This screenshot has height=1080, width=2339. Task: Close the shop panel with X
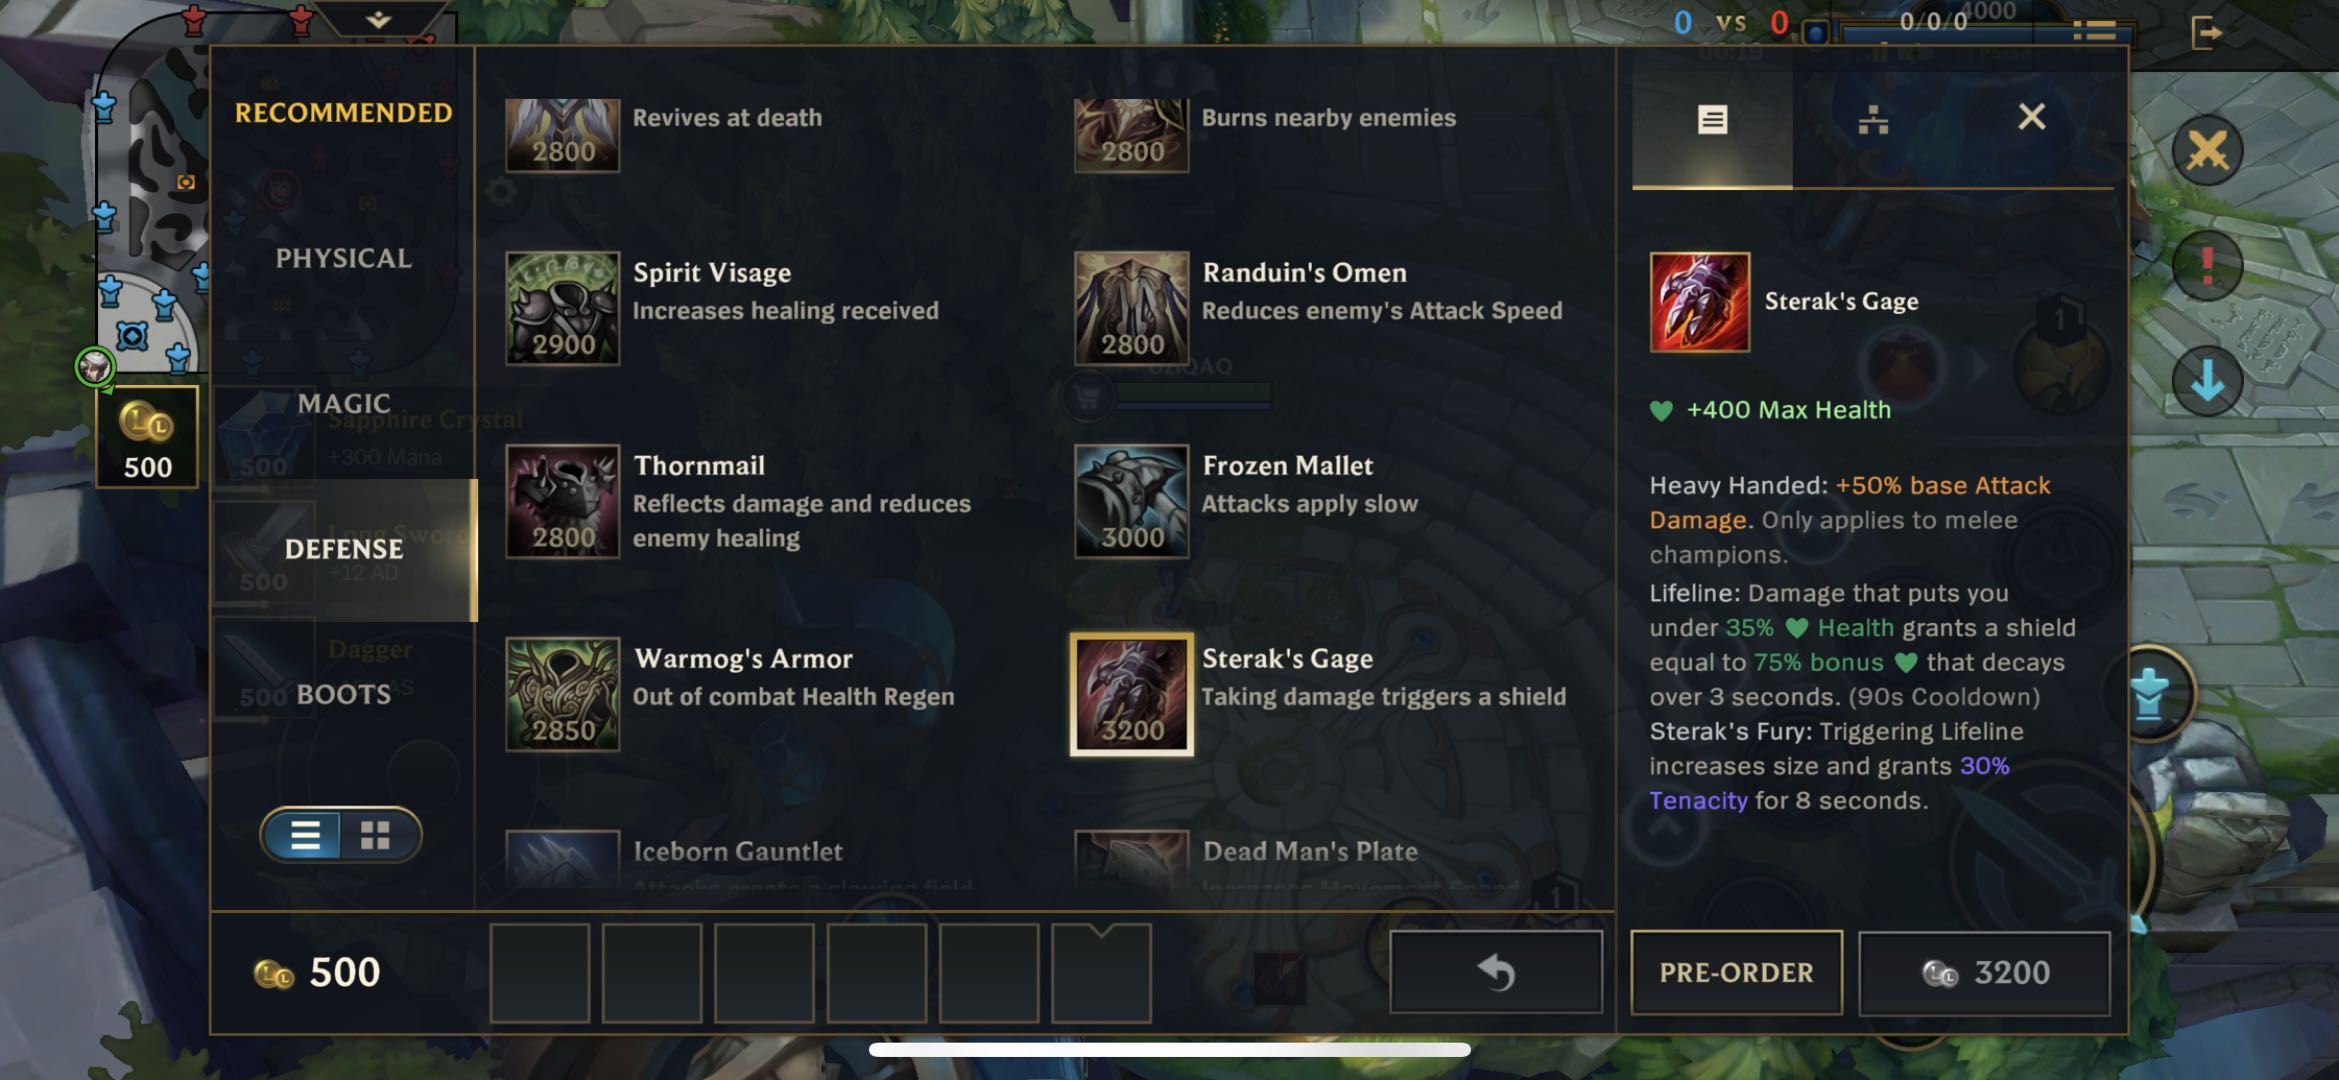click(x=2031, y=117)
